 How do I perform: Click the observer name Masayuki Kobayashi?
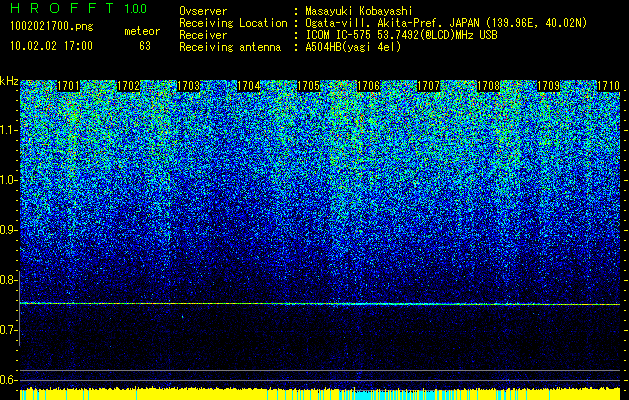point(359,11)
